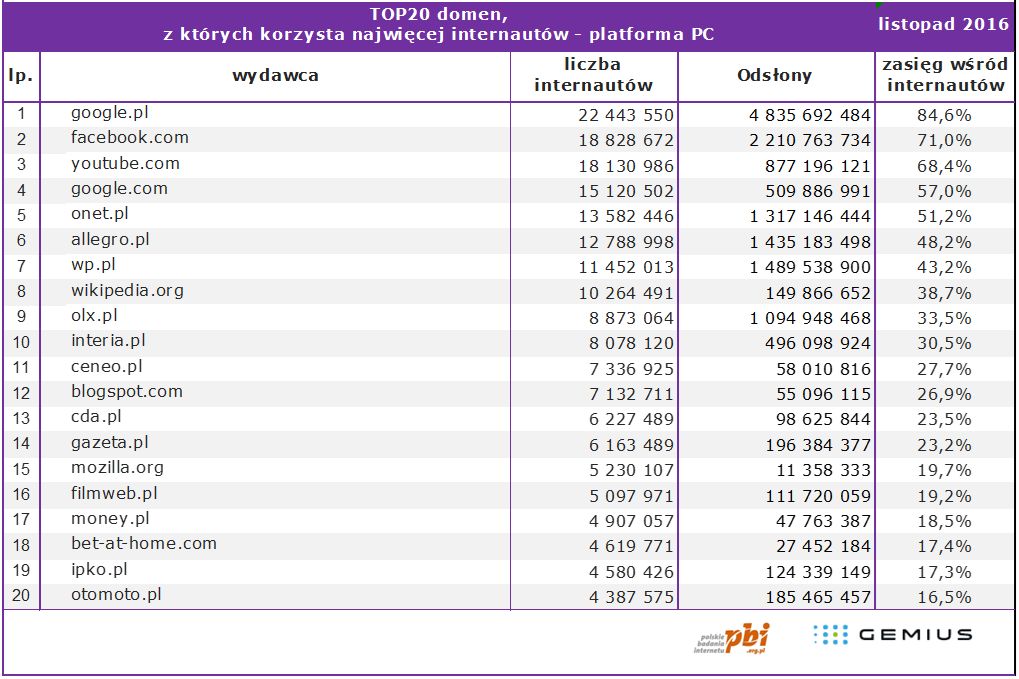Click the 84,6% reach value

click(944, 115)
